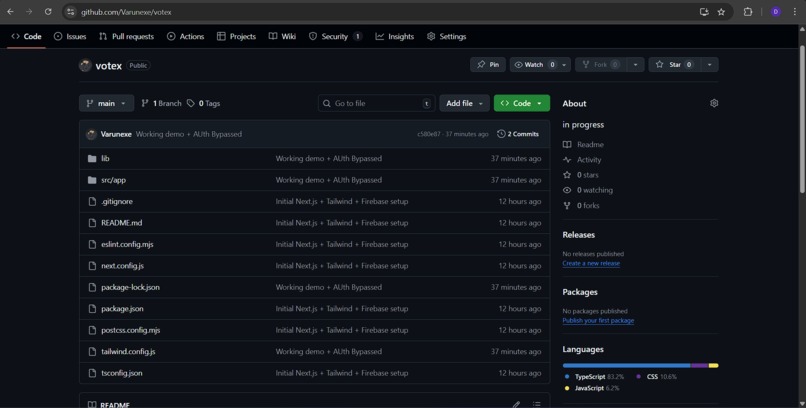Click the CSS 10.6% language entry
This screenshot has height=408, width=806.
click(x=656, y=377)
